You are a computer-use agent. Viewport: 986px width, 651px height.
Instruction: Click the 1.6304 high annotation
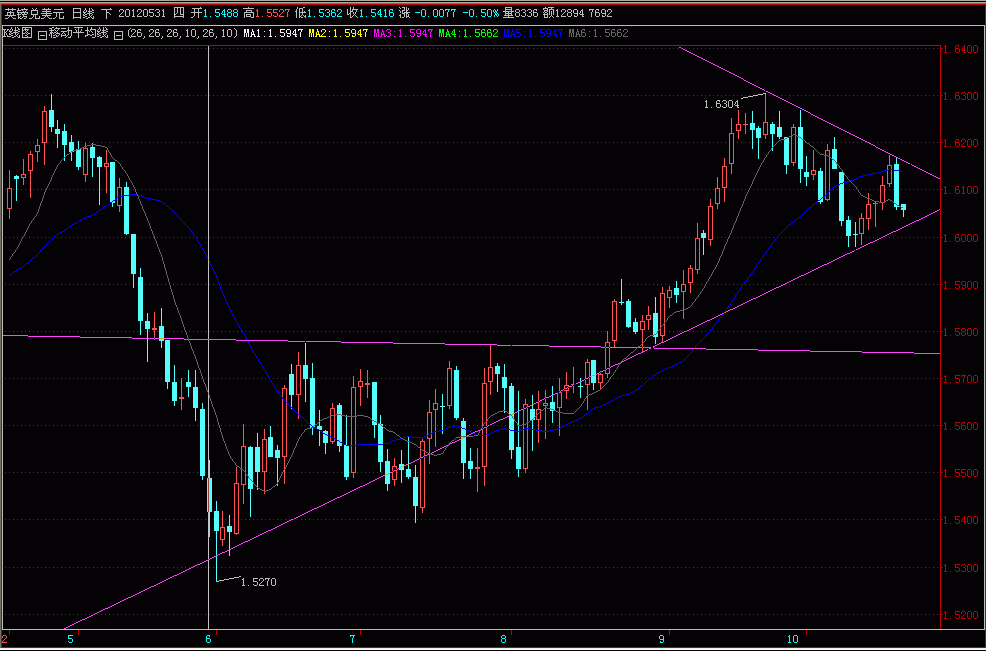pyautogui.click(x=721, y=104)
